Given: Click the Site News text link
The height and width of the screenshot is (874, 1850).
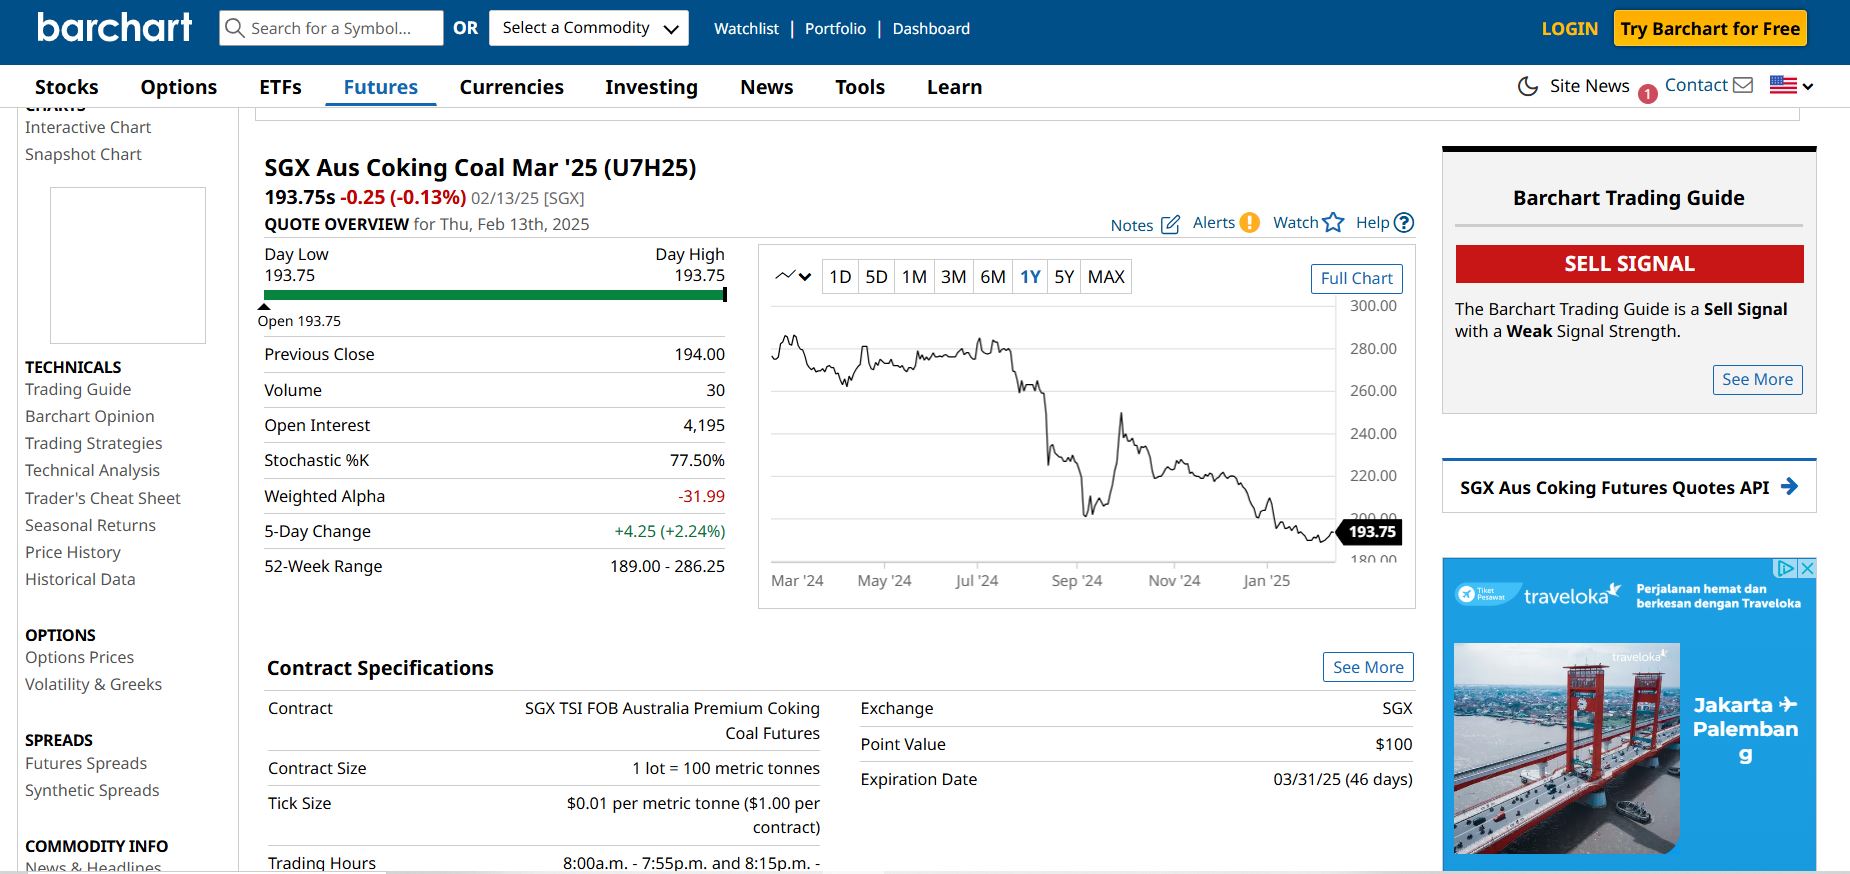Looking at the screenshot, I should [x=1589, y=86].
